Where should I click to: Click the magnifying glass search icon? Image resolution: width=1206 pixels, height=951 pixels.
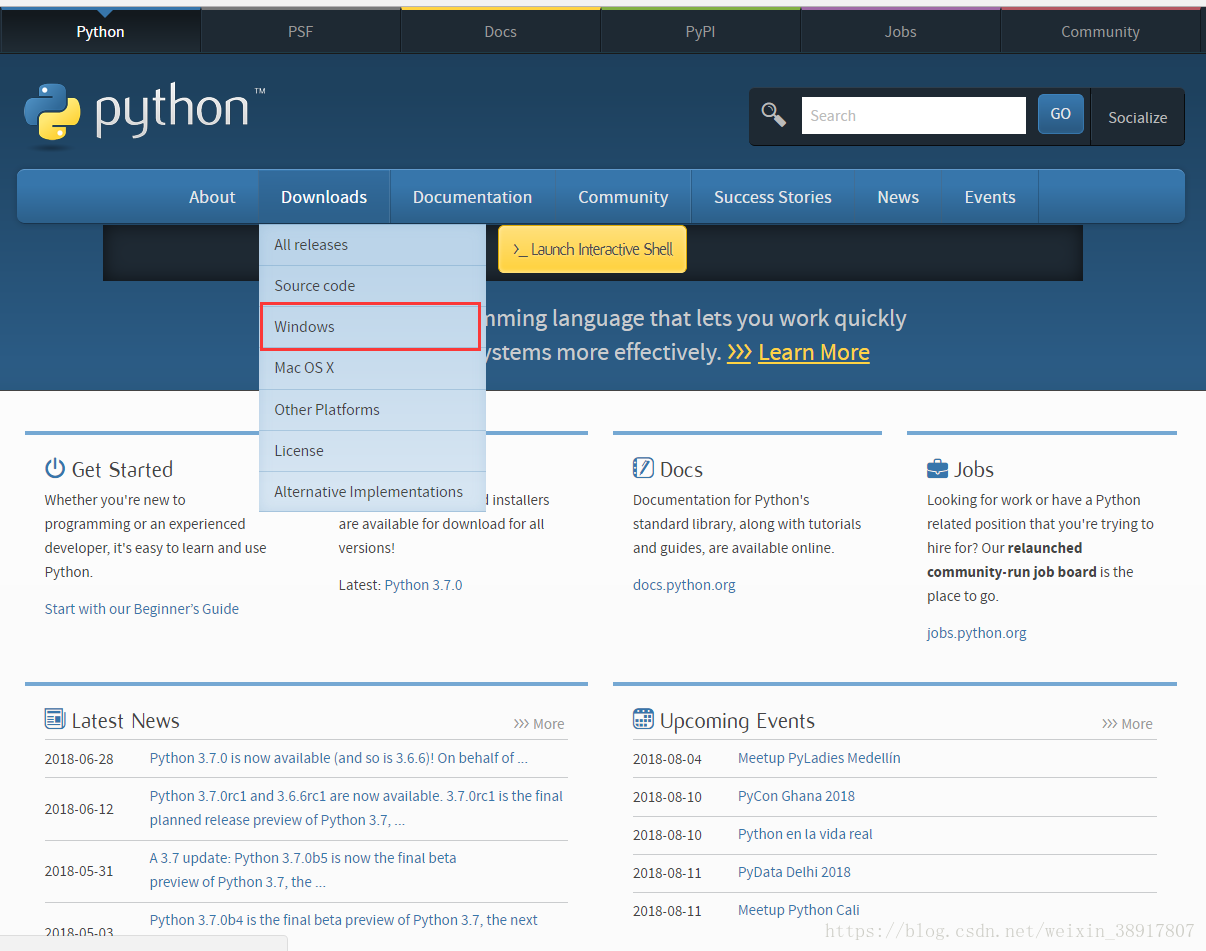click(774, 114)
